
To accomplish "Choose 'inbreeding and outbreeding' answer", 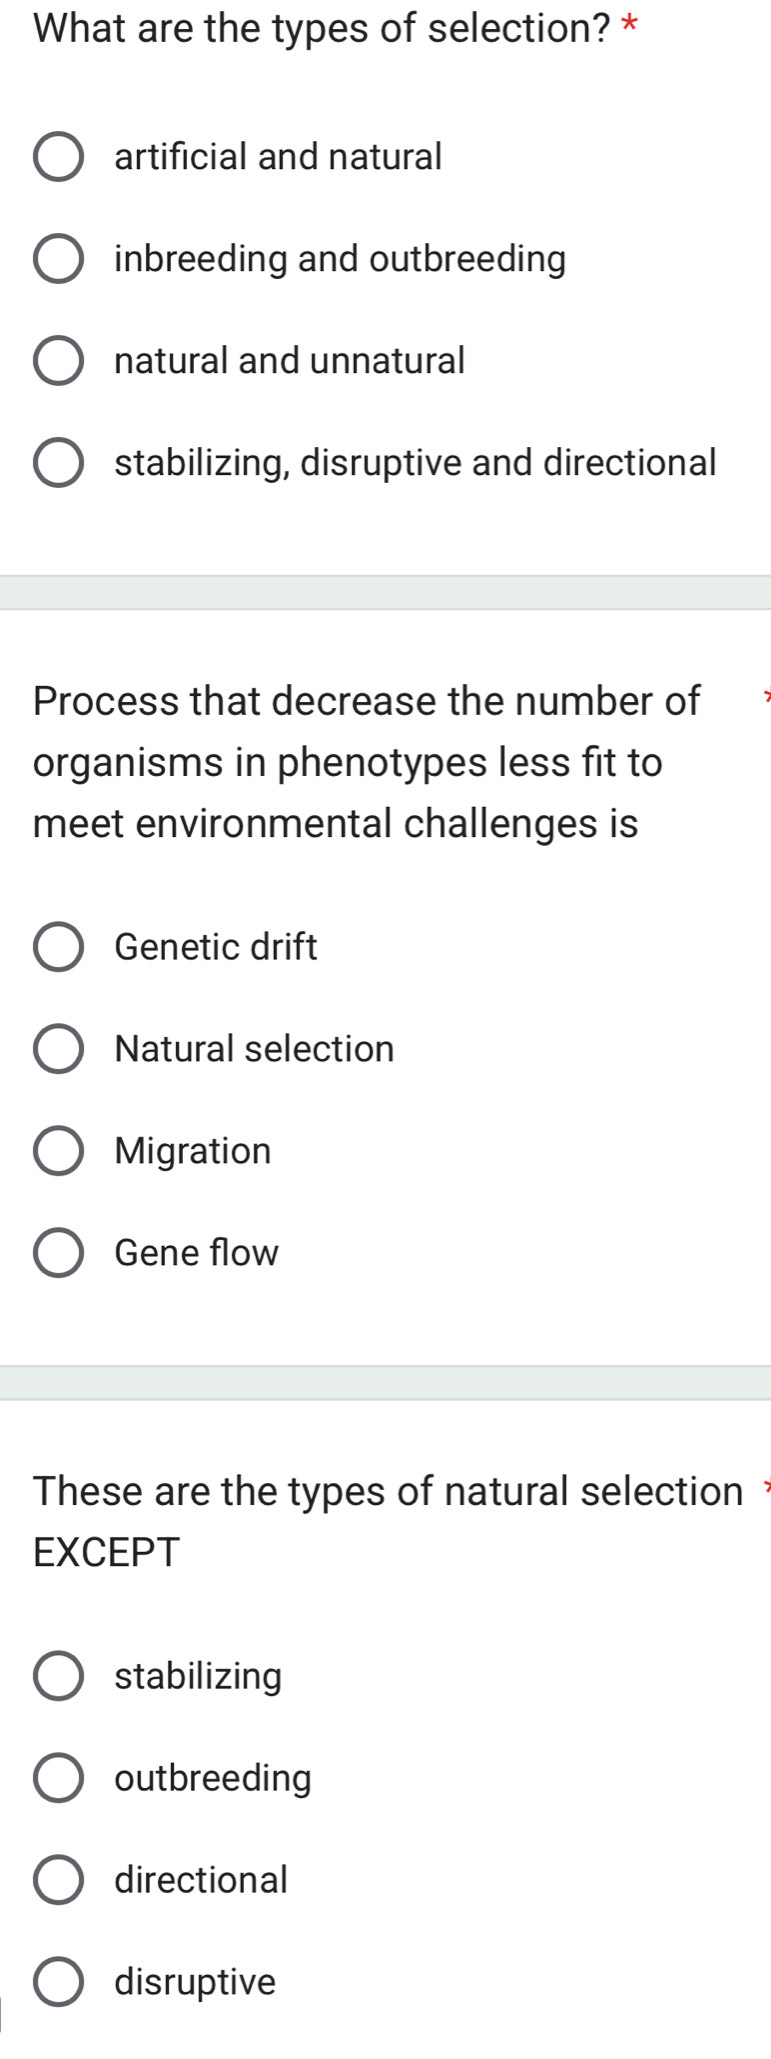I will click(61, 258).
